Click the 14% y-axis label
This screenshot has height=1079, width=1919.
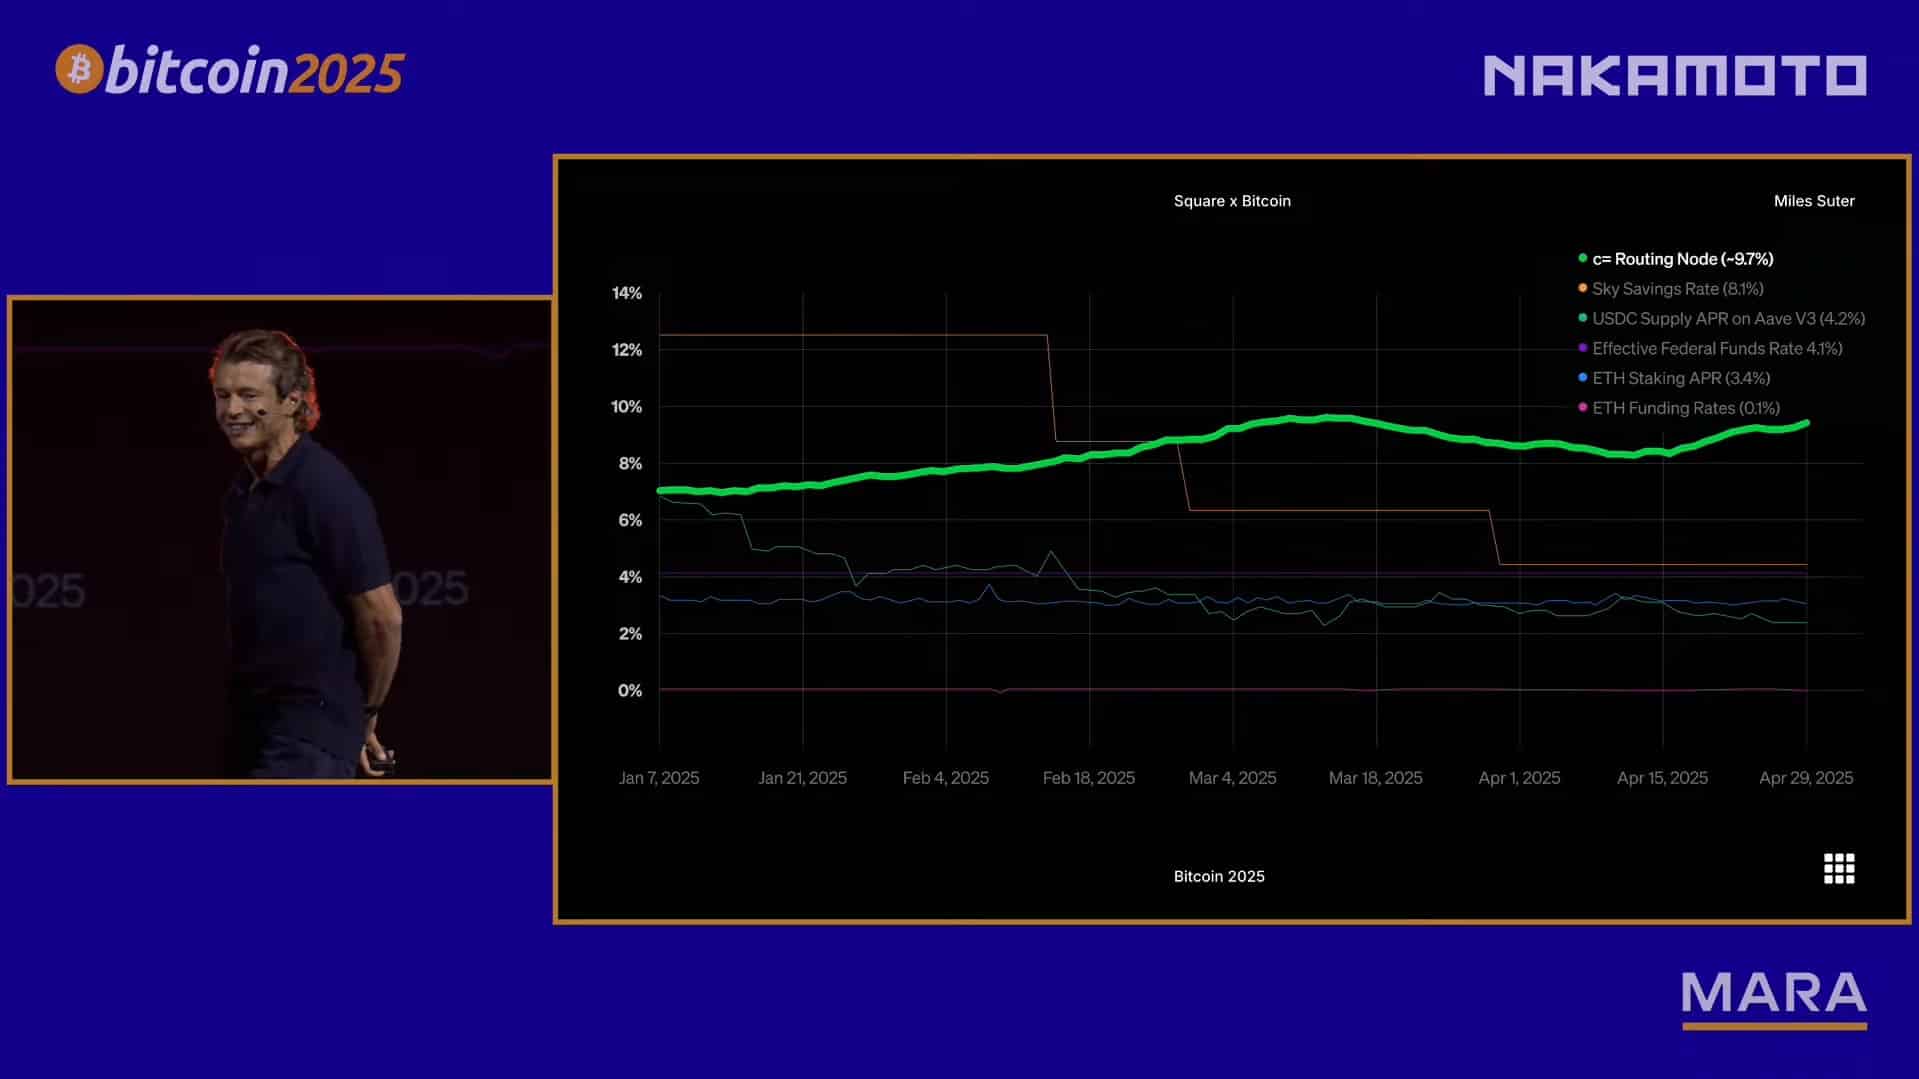(627, 293)
